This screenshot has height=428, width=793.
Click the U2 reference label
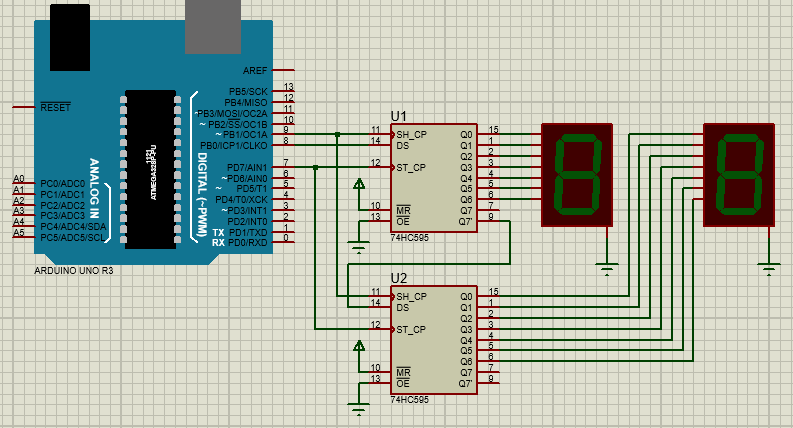(x=400, y=277)
